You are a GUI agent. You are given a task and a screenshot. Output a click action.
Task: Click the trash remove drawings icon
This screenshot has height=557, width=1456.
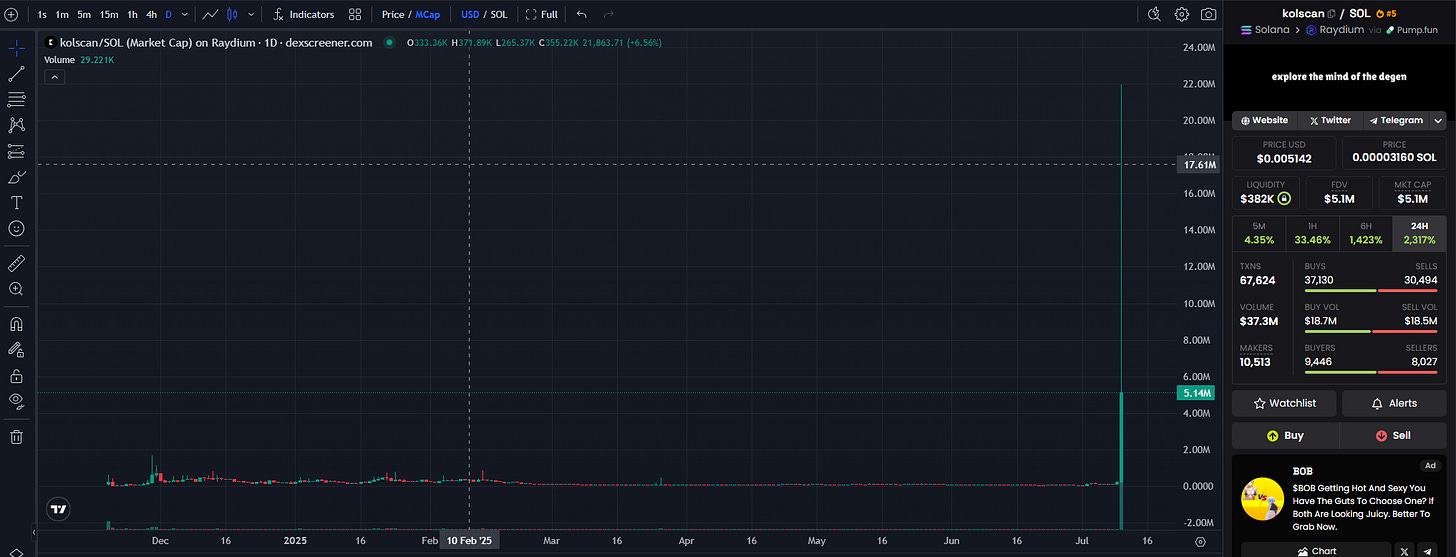(16, 436)
